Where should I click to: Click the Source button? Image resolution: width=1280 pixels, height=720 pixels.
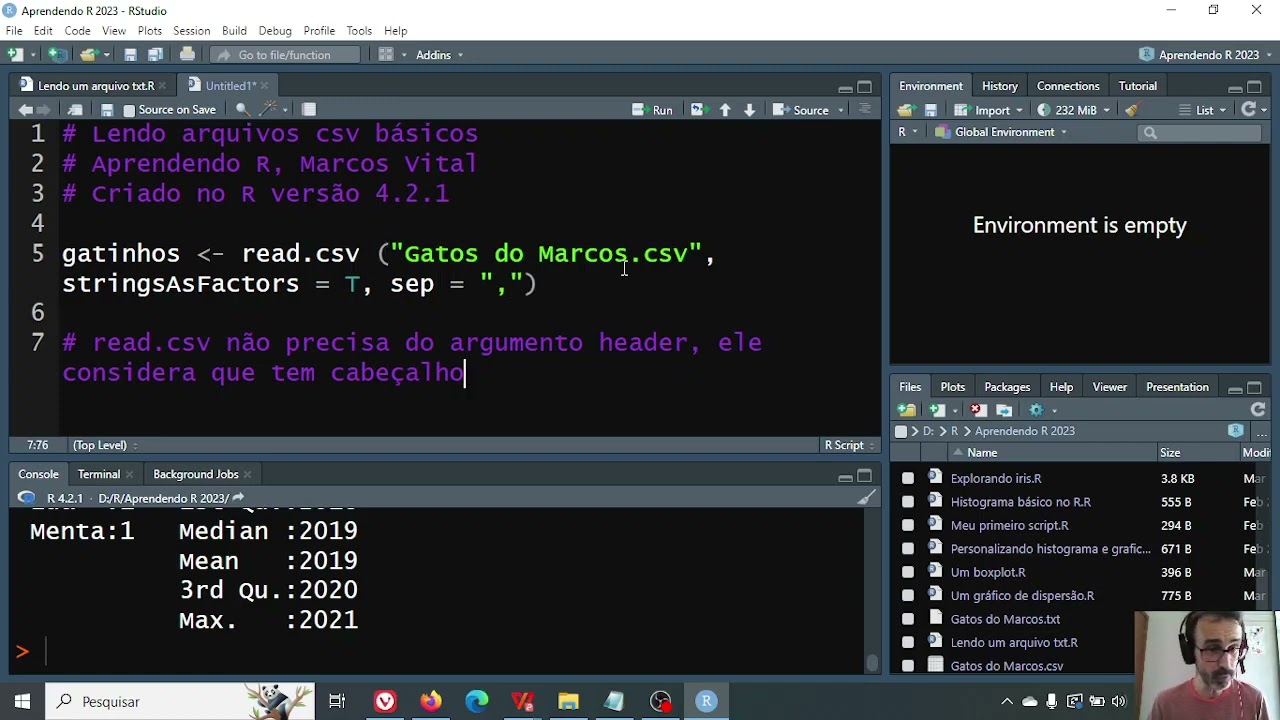tap(801, 110)
